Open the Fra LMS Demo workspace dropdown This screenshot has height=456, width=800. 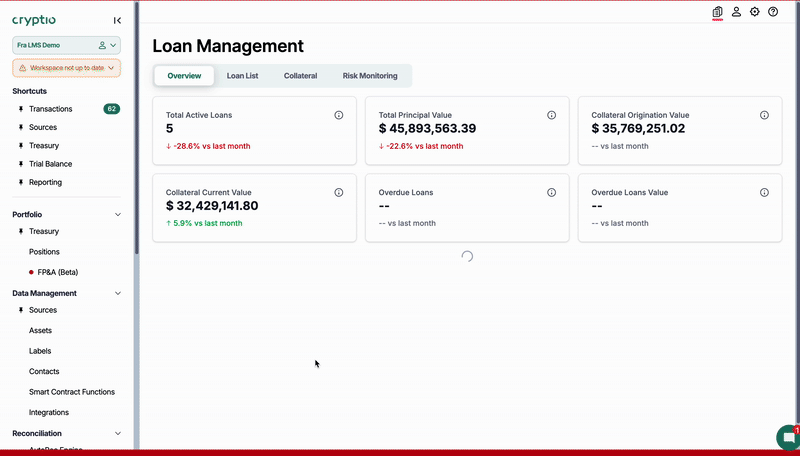click(66, 45)
